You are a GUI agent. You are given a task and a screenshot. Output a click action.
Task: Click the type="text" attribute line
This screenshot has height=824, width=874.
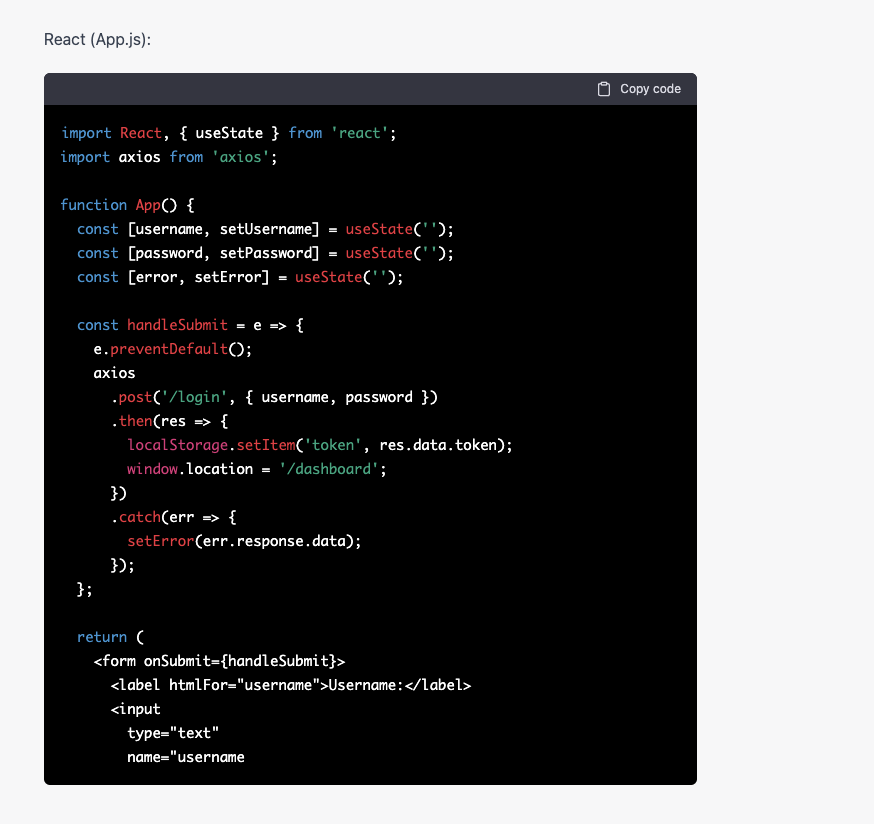pyautogui.click(x=173, y=733)
